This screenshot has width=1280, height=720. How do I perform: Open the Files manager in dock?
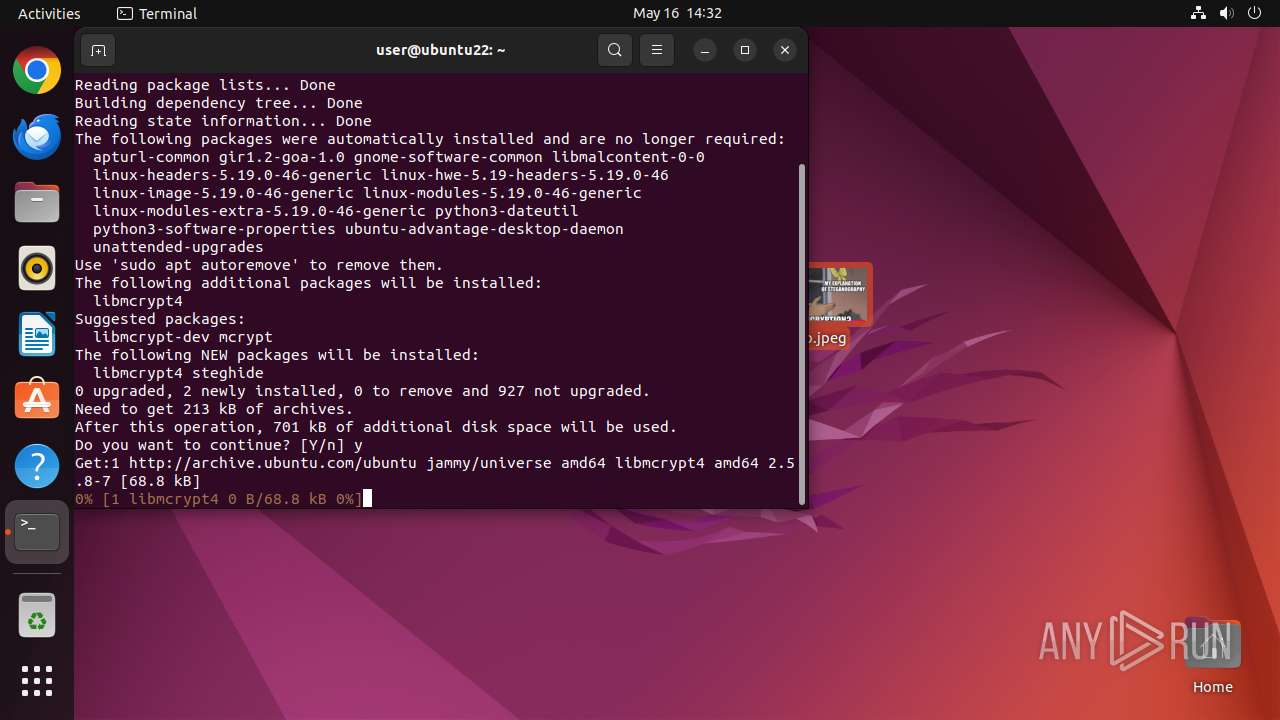pos(37,203)
